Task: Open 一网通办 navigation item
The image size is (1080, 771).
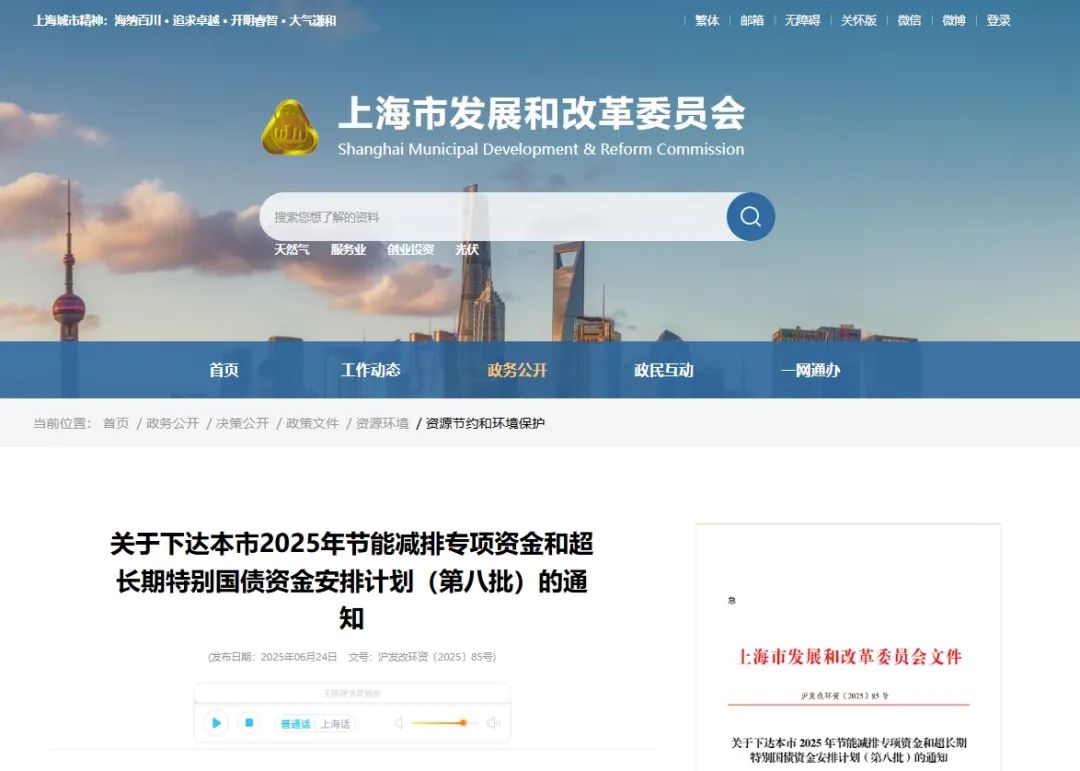Action: [x=810, y=370]
